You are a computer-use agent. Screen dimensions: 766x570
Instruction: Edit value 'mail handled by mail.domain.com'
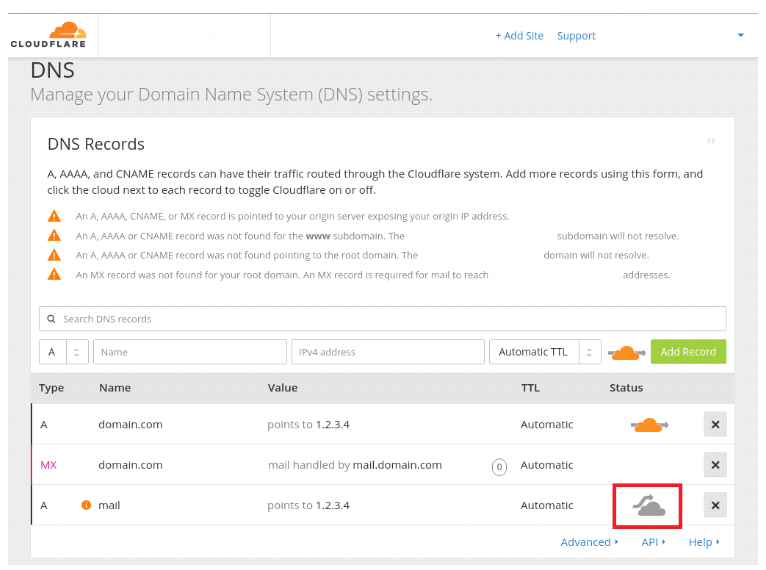point(355,465)
